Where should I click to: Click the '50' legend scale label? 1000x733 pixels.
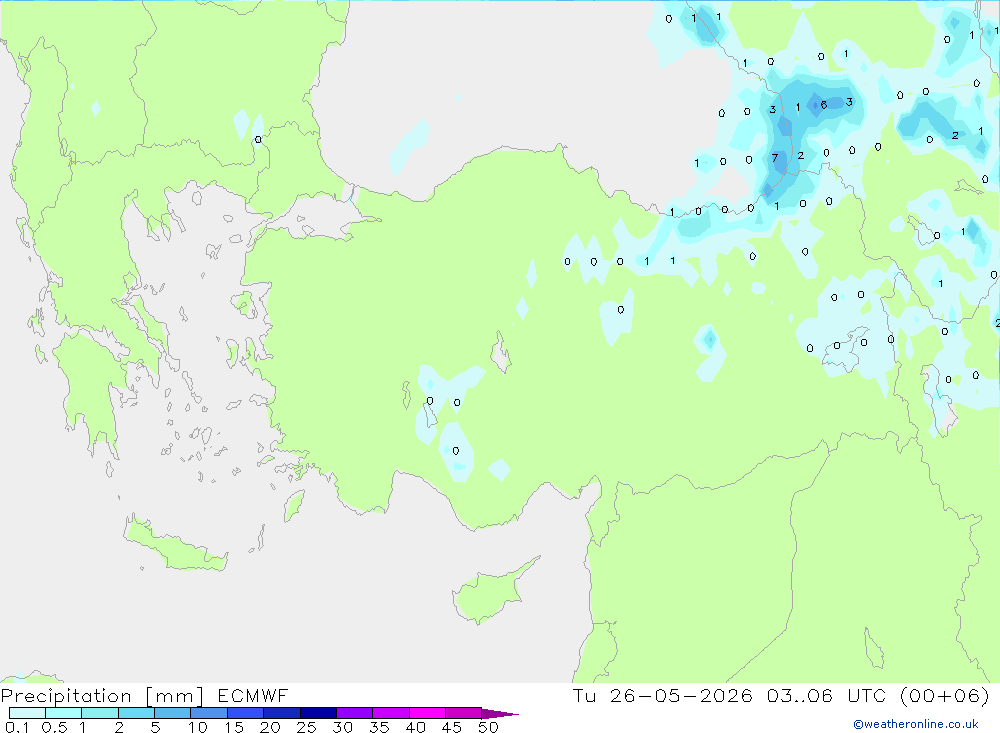488,727
